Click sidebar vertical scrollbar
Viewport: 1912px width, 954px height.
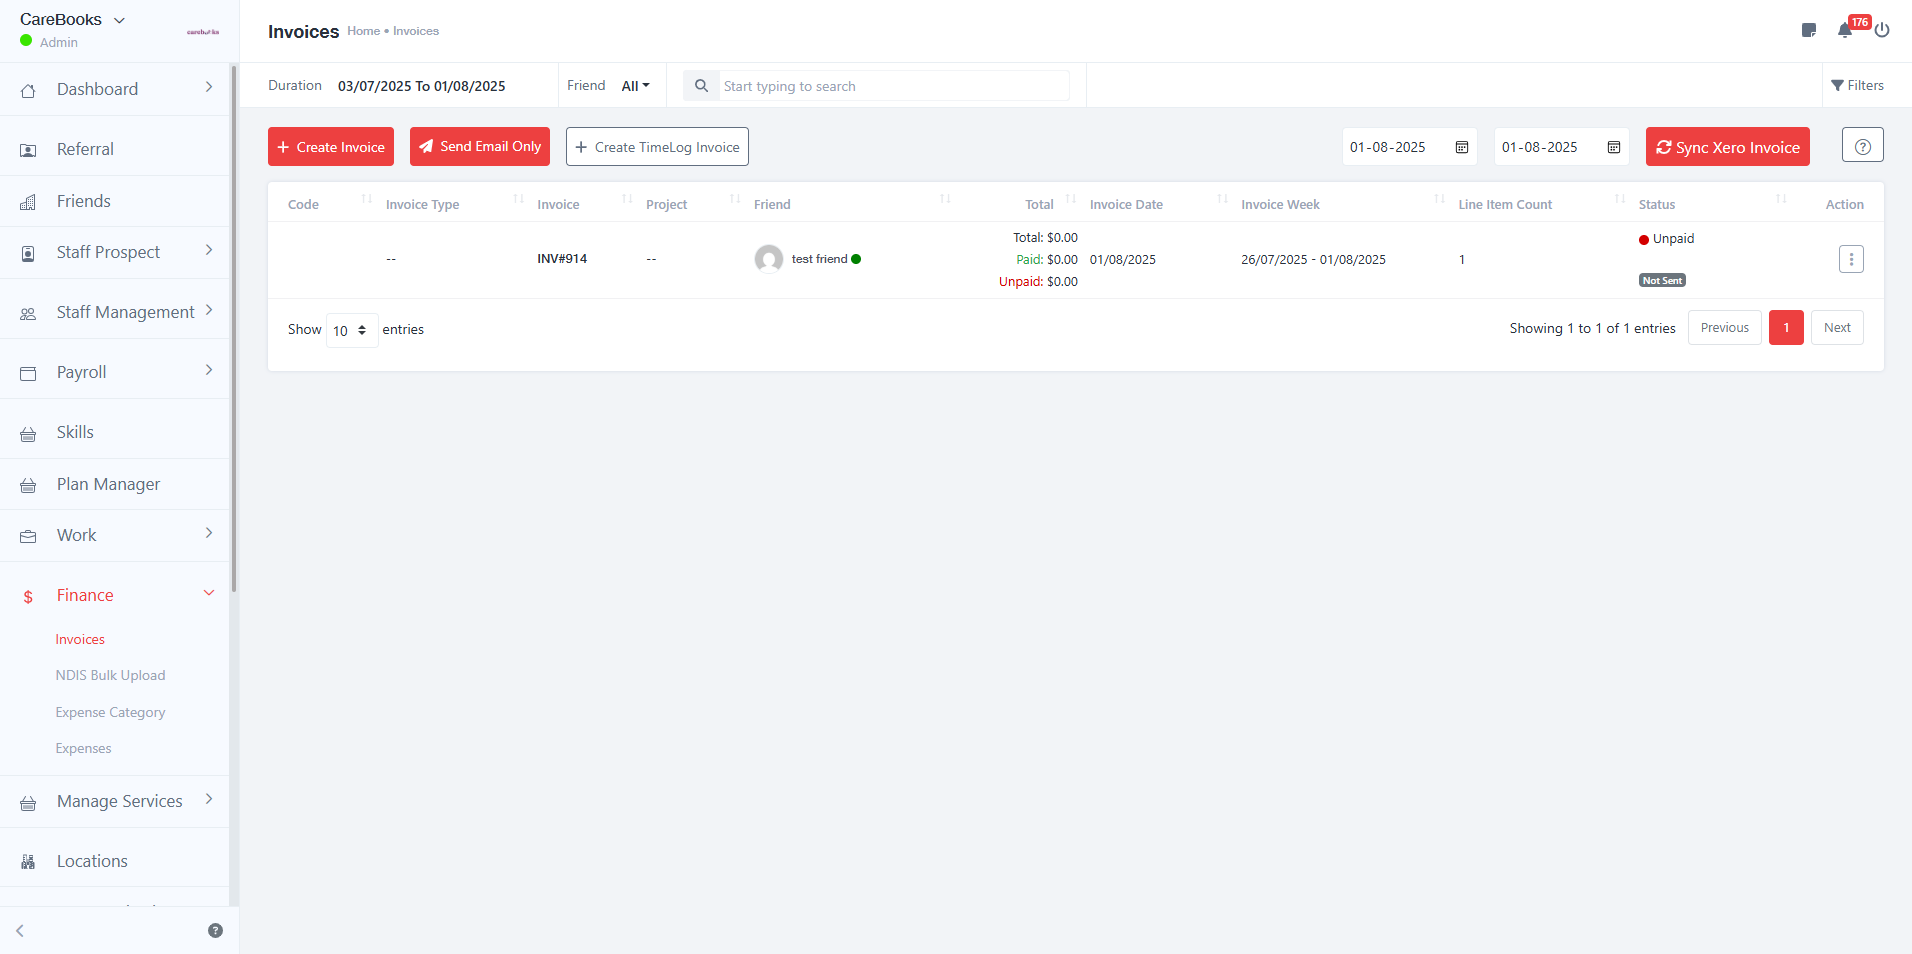coord(234,330)
